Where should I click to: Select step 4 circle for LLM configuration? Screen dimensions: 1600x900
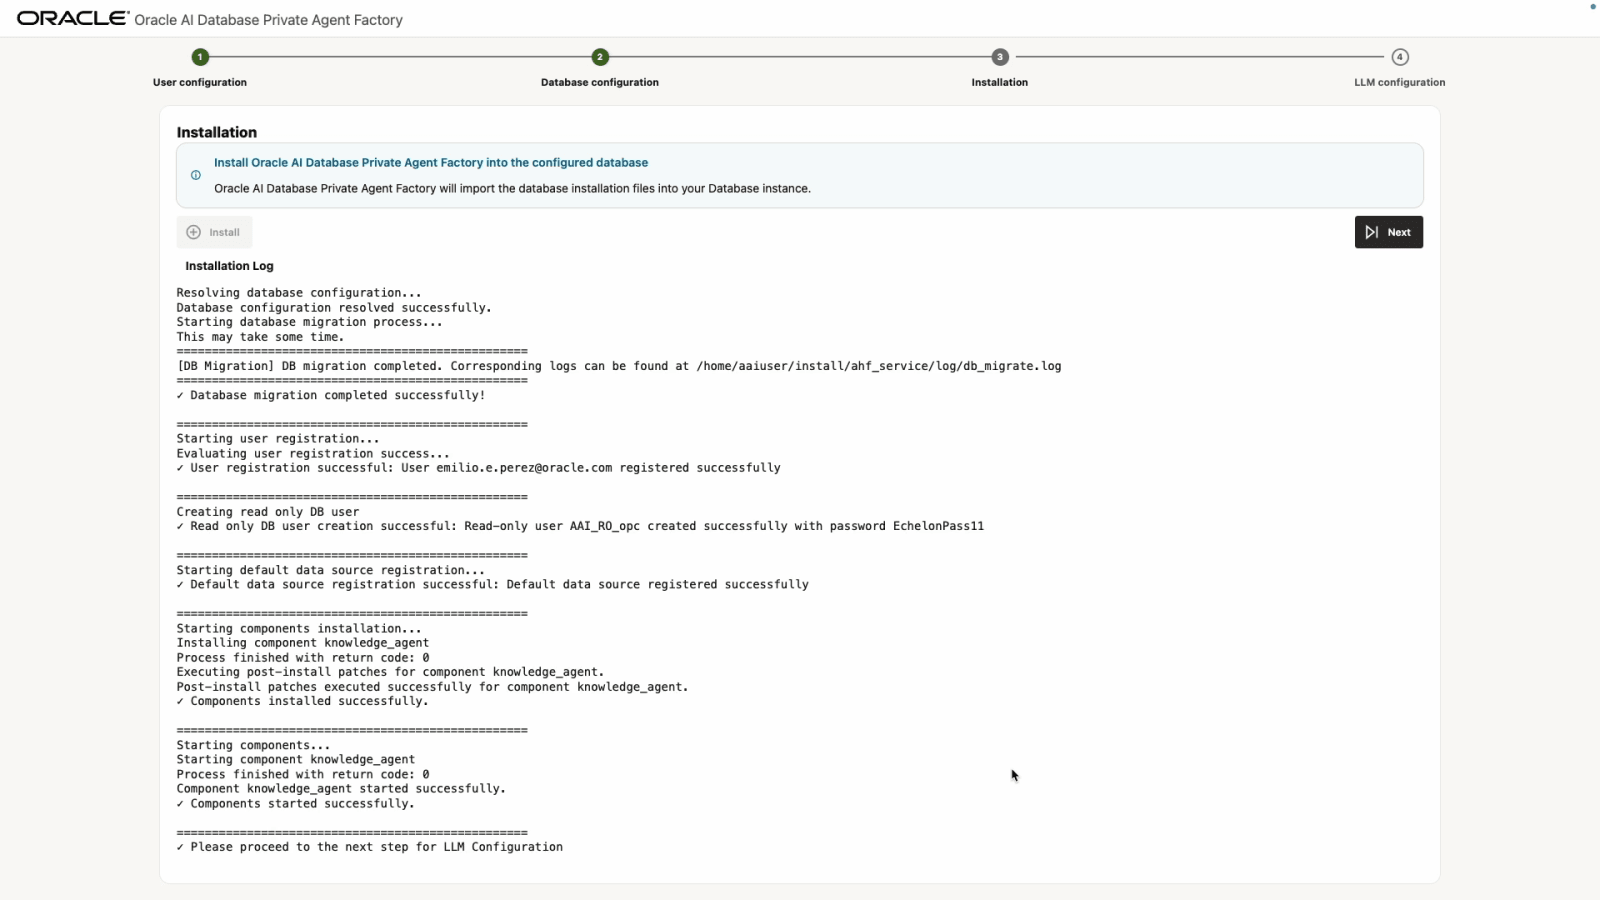coord(1400,57)
